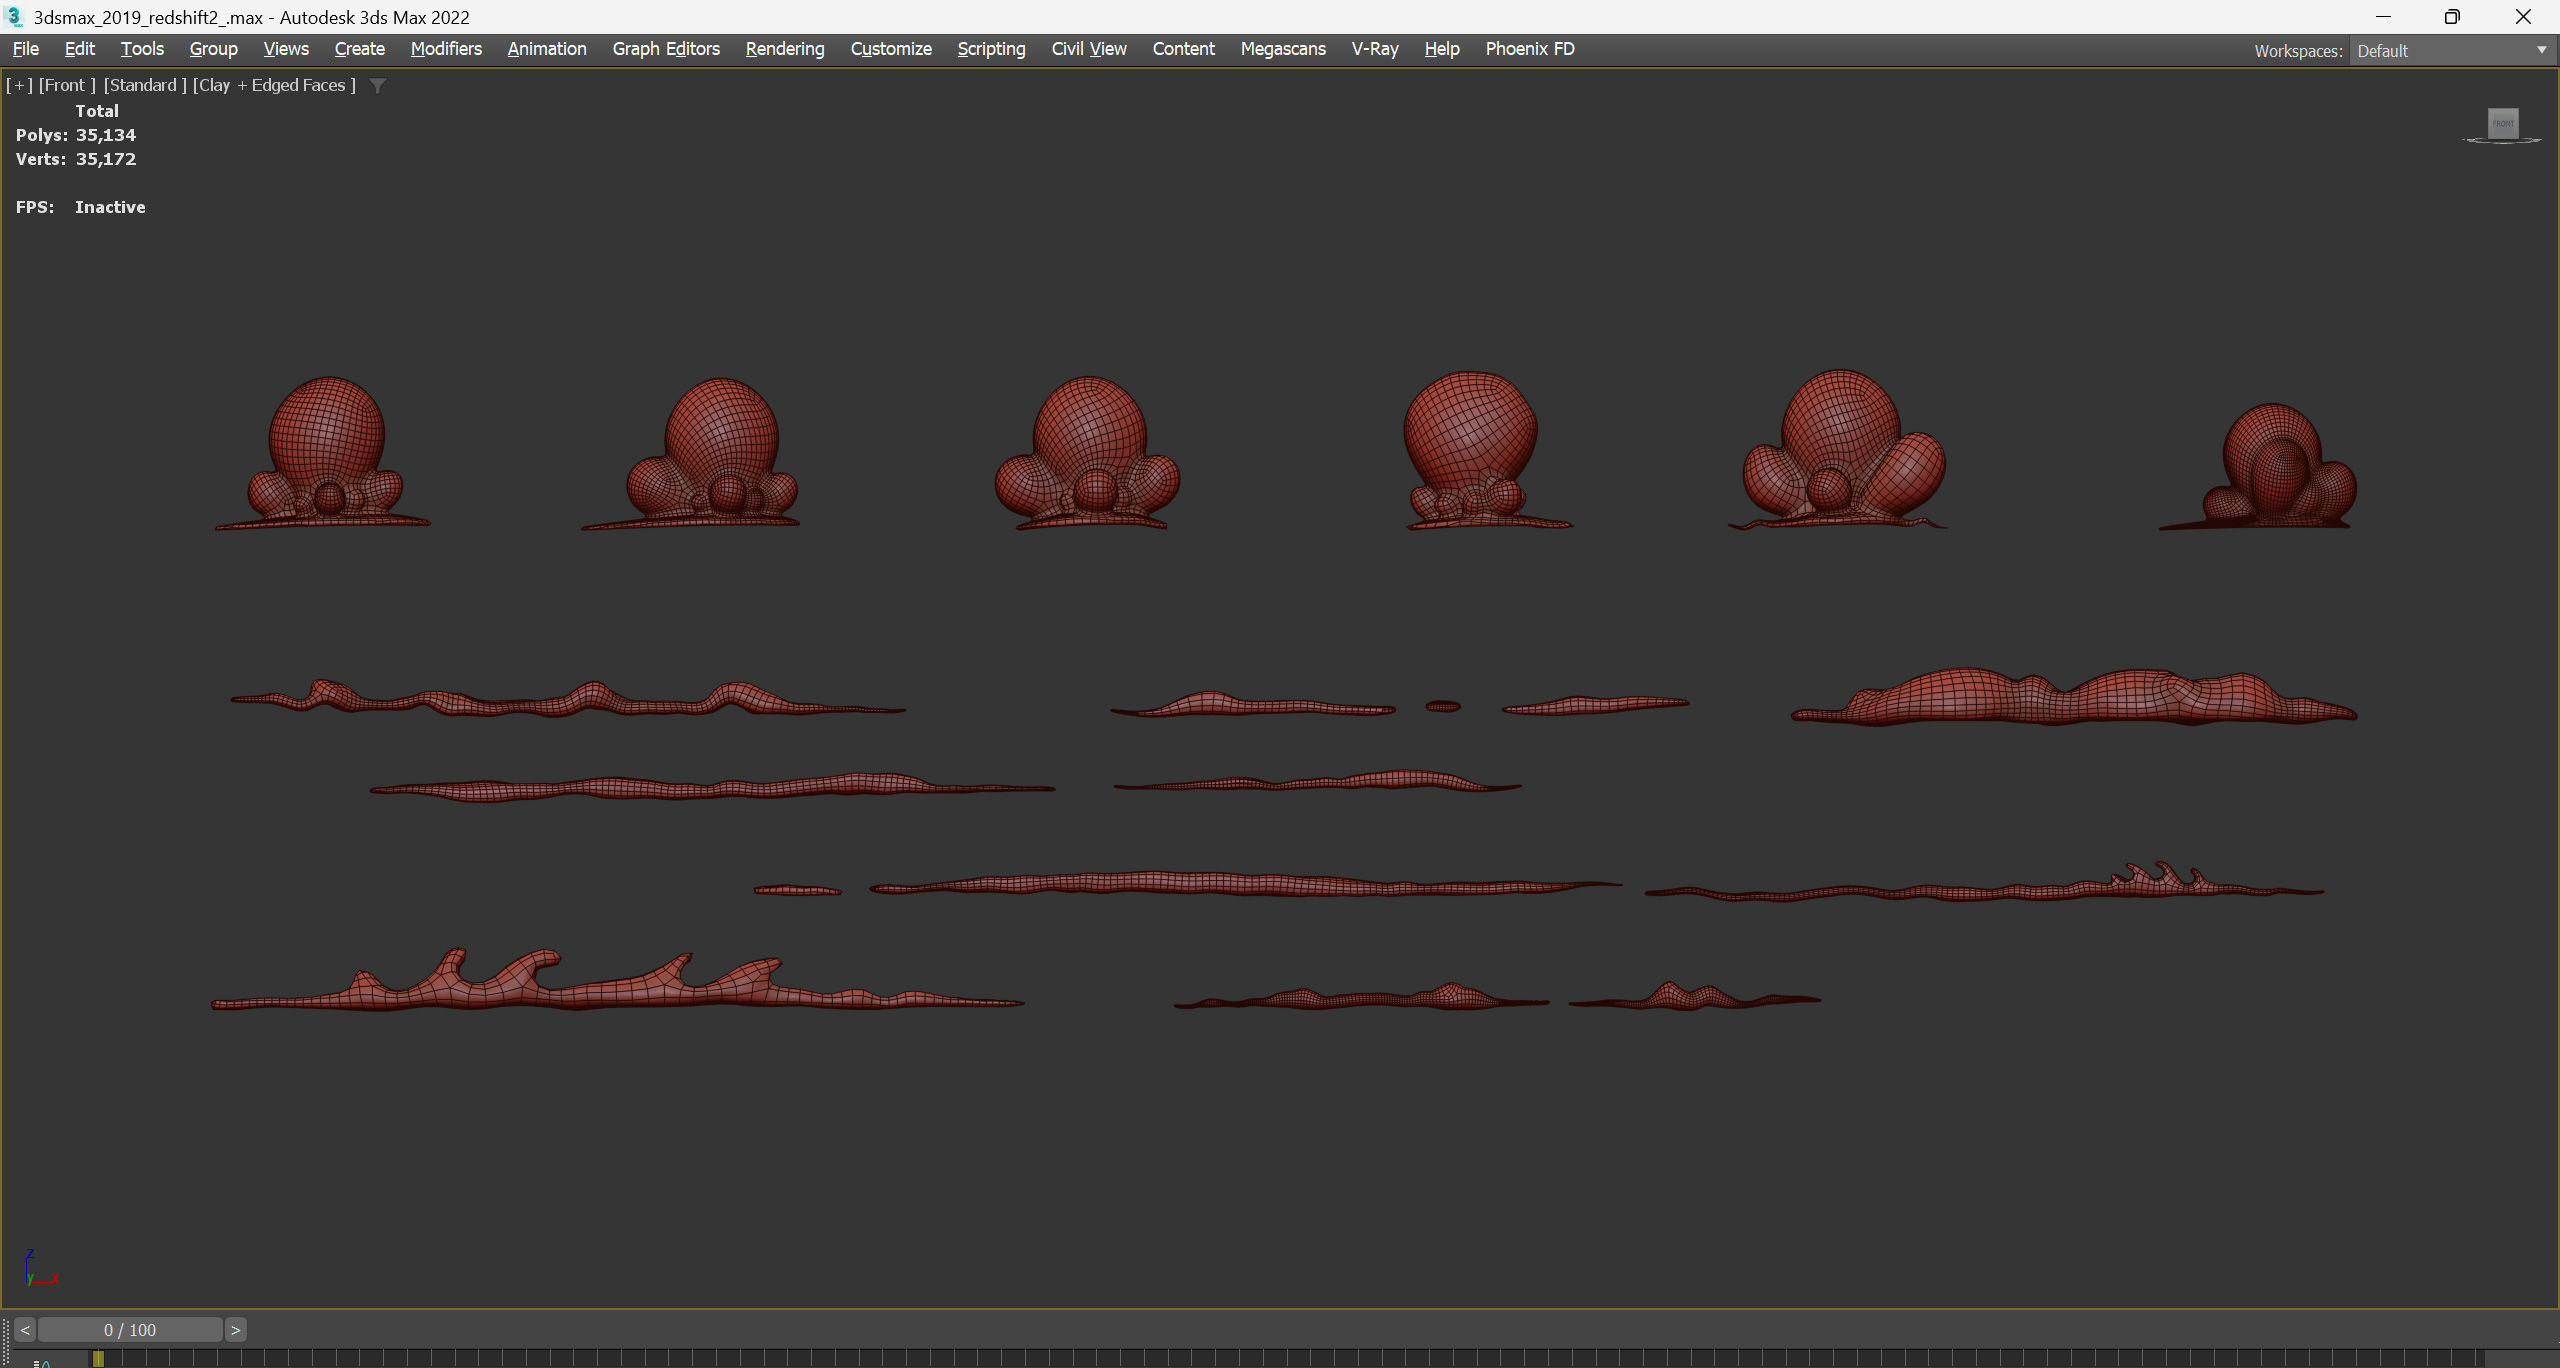Open the [+] viewport general menu

tap(19, 86)
